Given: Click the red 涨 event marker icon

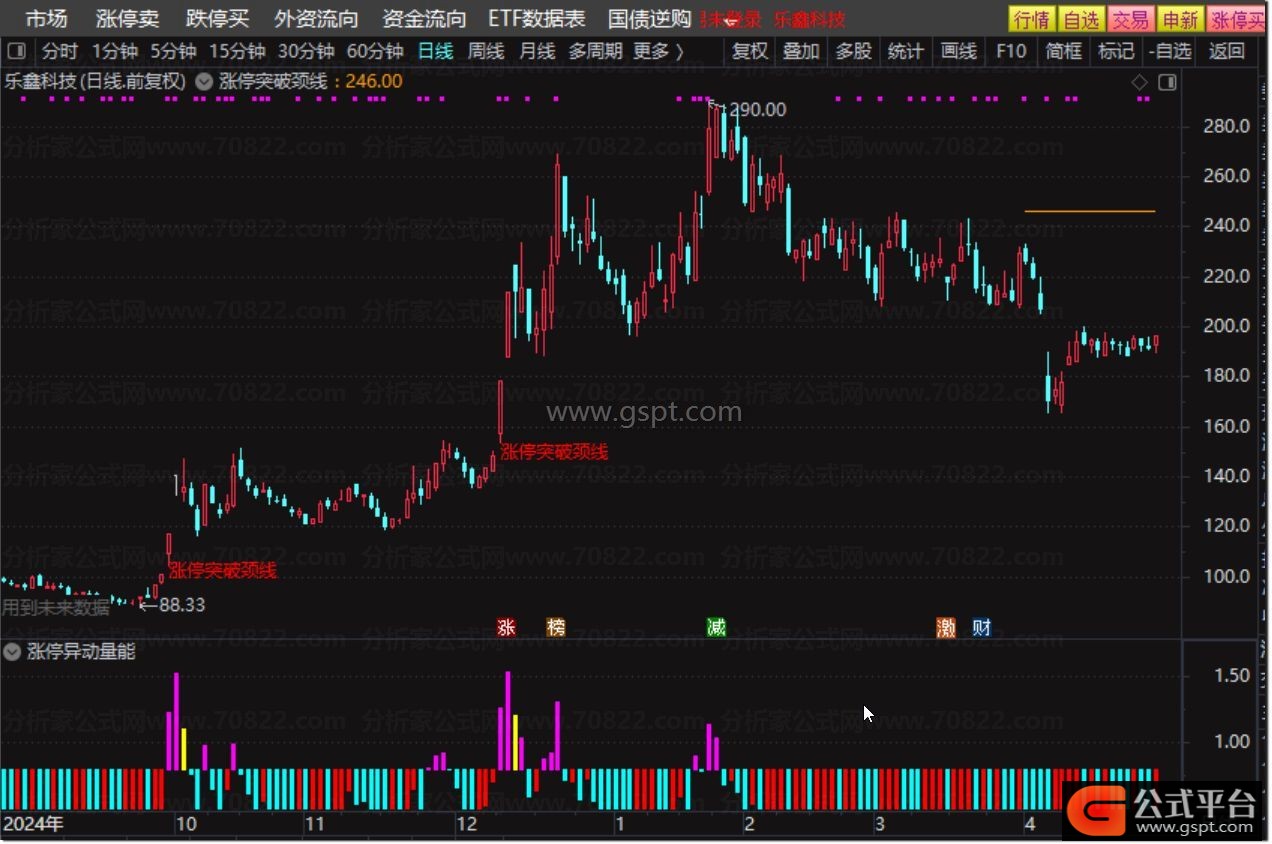Looking at the screenshot, I should click(507, 627).
